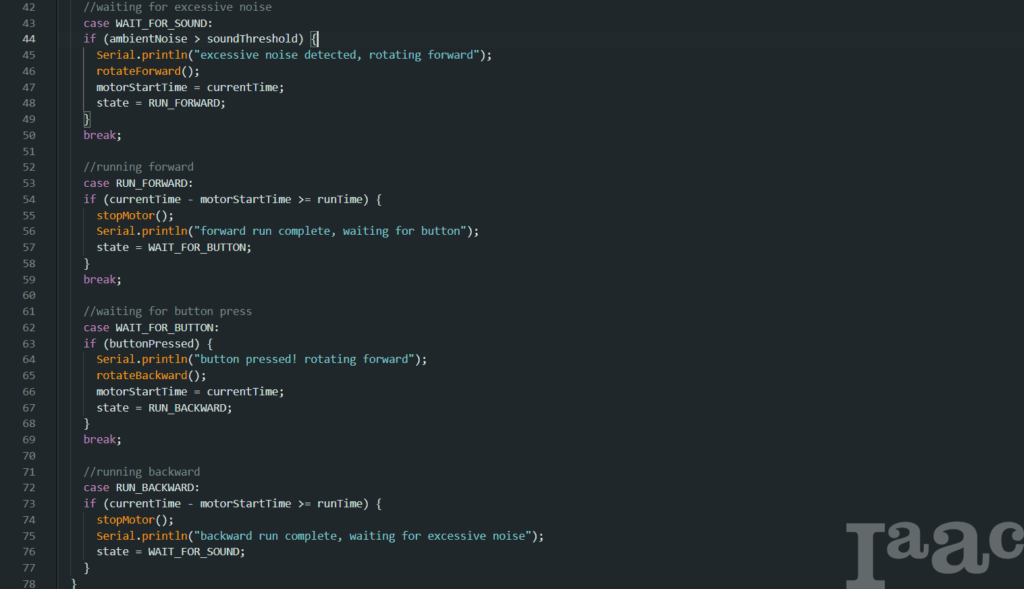
Task: Click the 'case WAIT_FOR_BUTTON:' label
Action: pyautogui.click(x=151, y=327)
